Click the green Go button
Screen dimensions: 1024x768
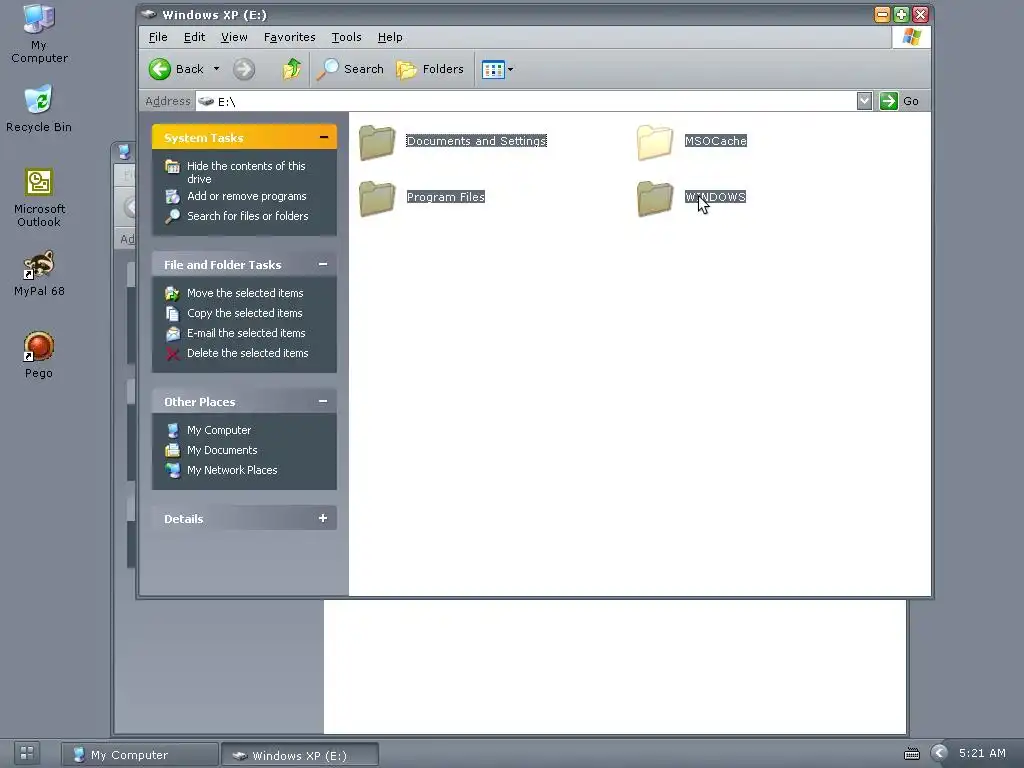pos(899,101)
